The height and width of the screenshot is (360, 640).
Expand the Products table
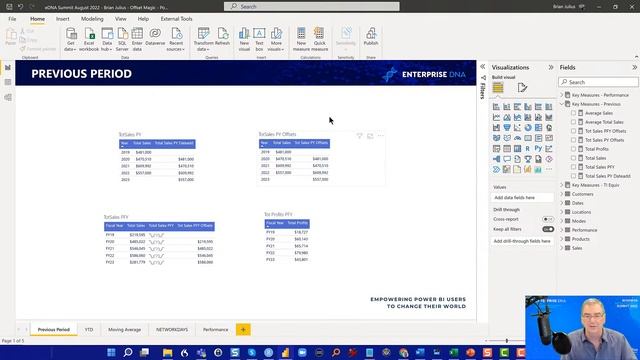pyautogui.click(x=562, y=239)
